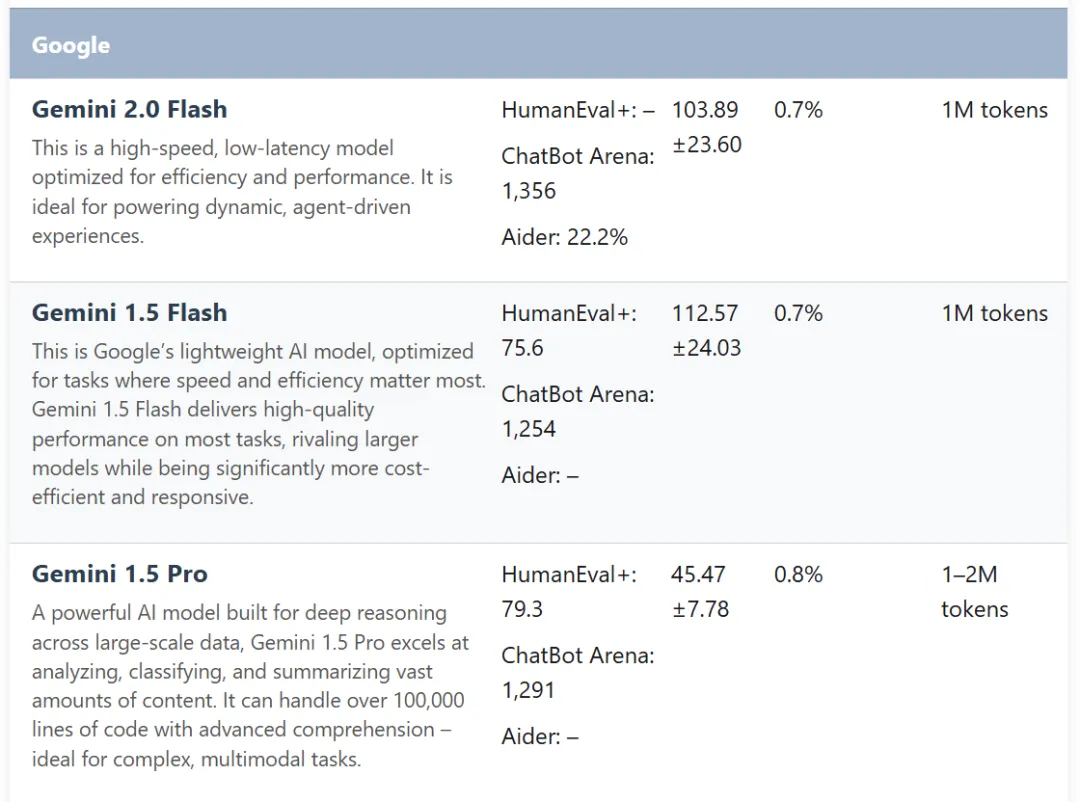
Task: Click the Gemini 1.5 Flash description paragraph
Action: click(x=258, y=424)
